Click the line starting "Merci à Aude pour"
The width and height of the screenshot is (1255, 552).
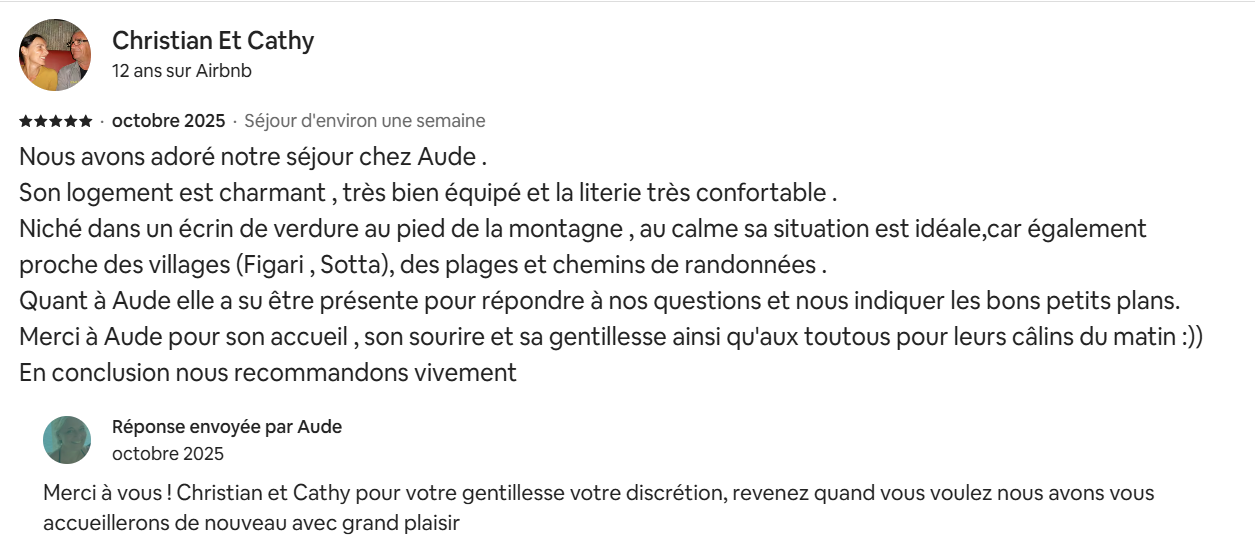610,337
